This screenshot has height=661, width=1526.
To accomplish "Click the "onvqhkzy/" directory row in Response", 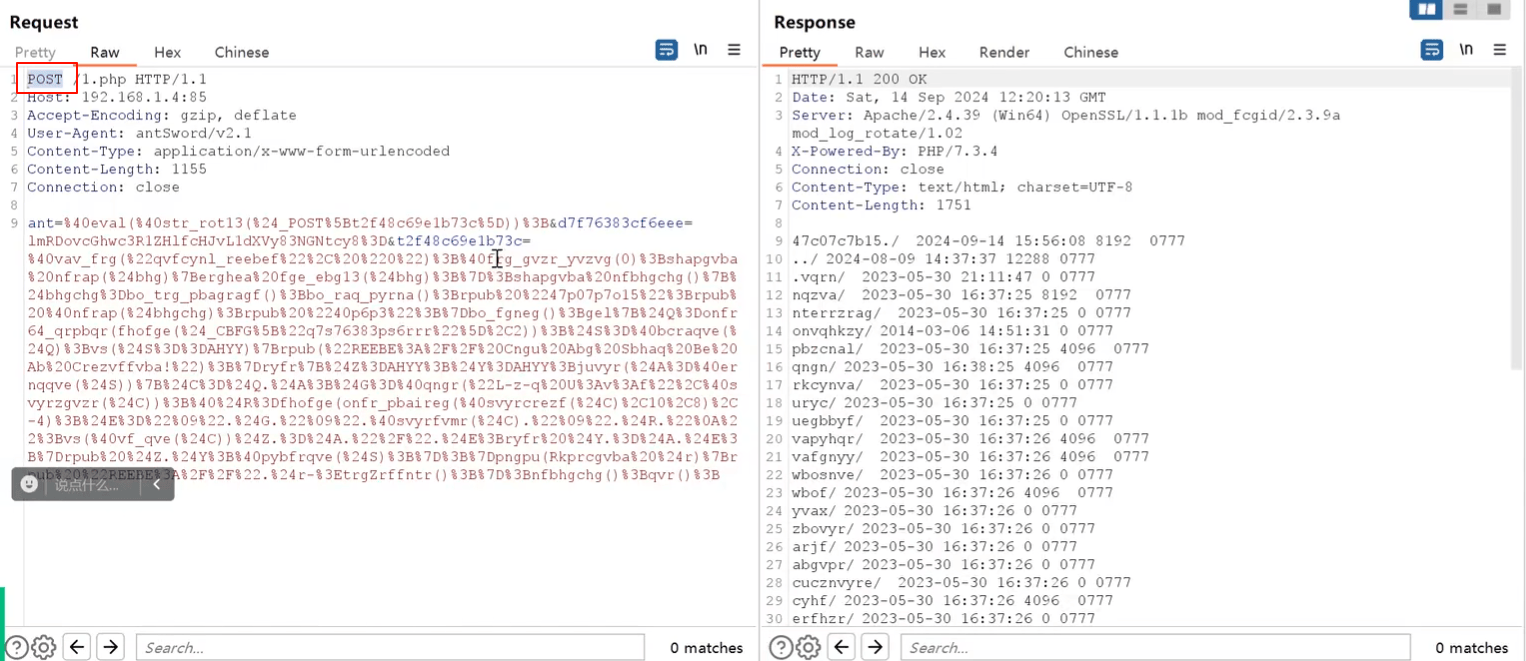I will [952, 331].
